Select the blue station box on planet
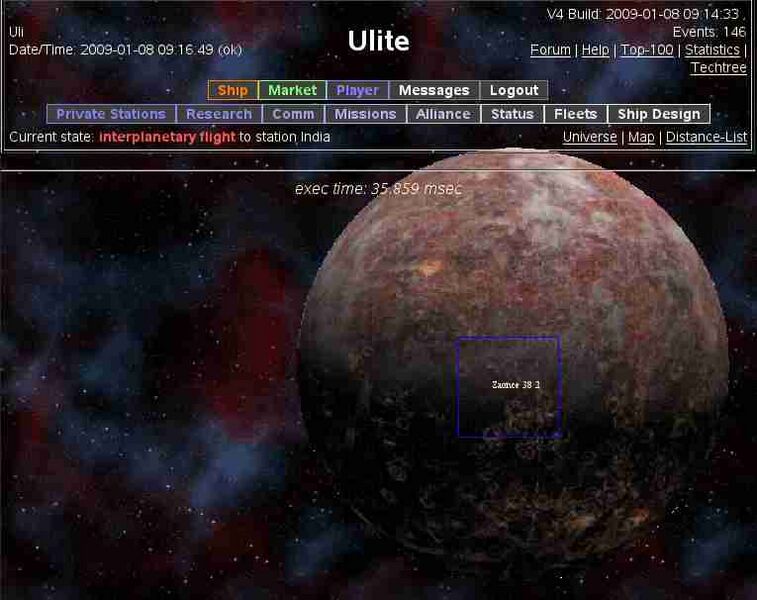 508,386
